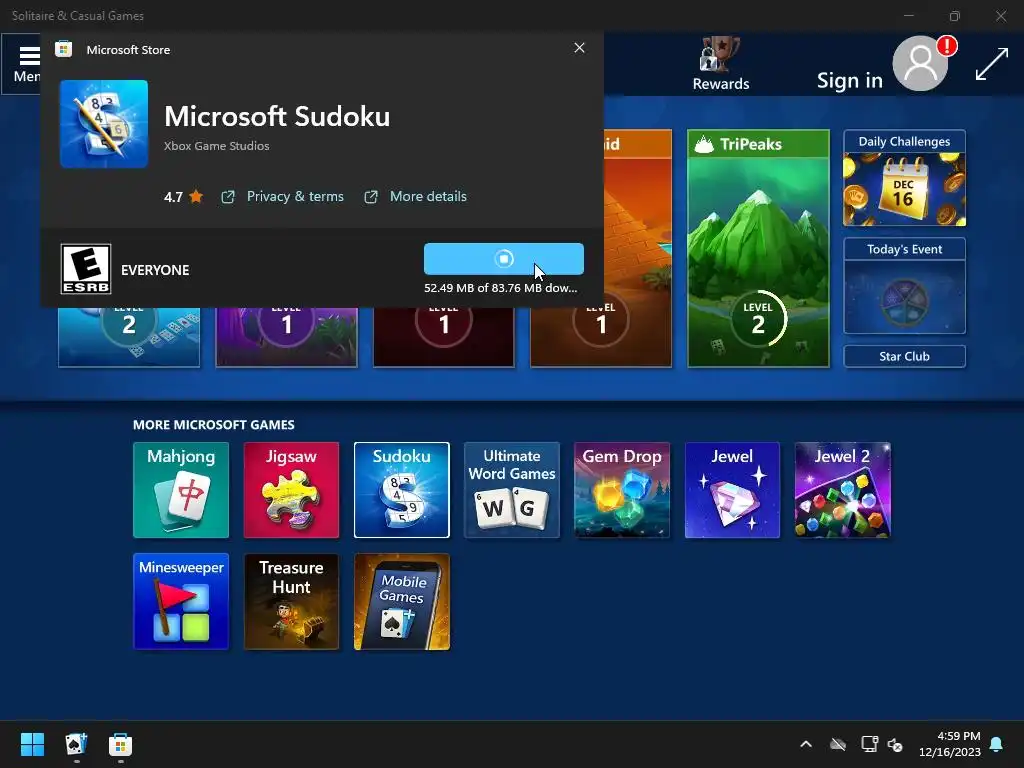The image size is (1024, 768).
Task: Open the Jewel game tile
Action: 732,490
